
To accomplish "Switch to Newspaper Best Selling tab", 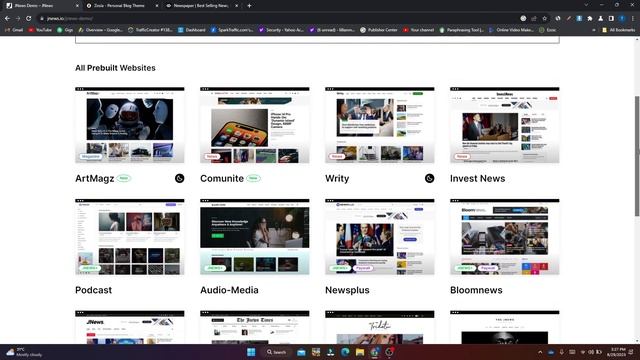I will (202, 6).
